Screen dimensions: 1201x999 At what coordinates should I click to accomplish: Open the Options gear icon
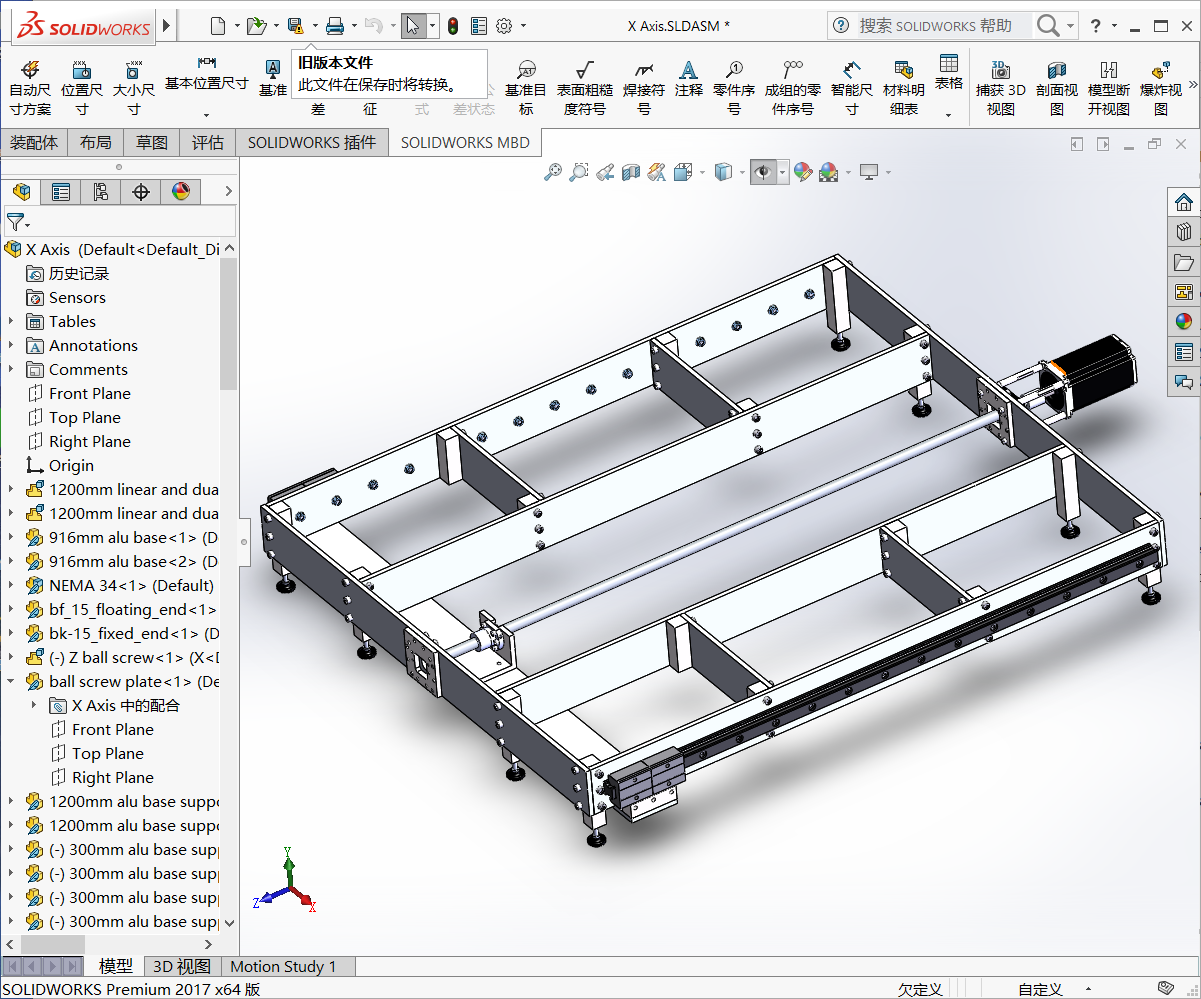pos(504,25)
